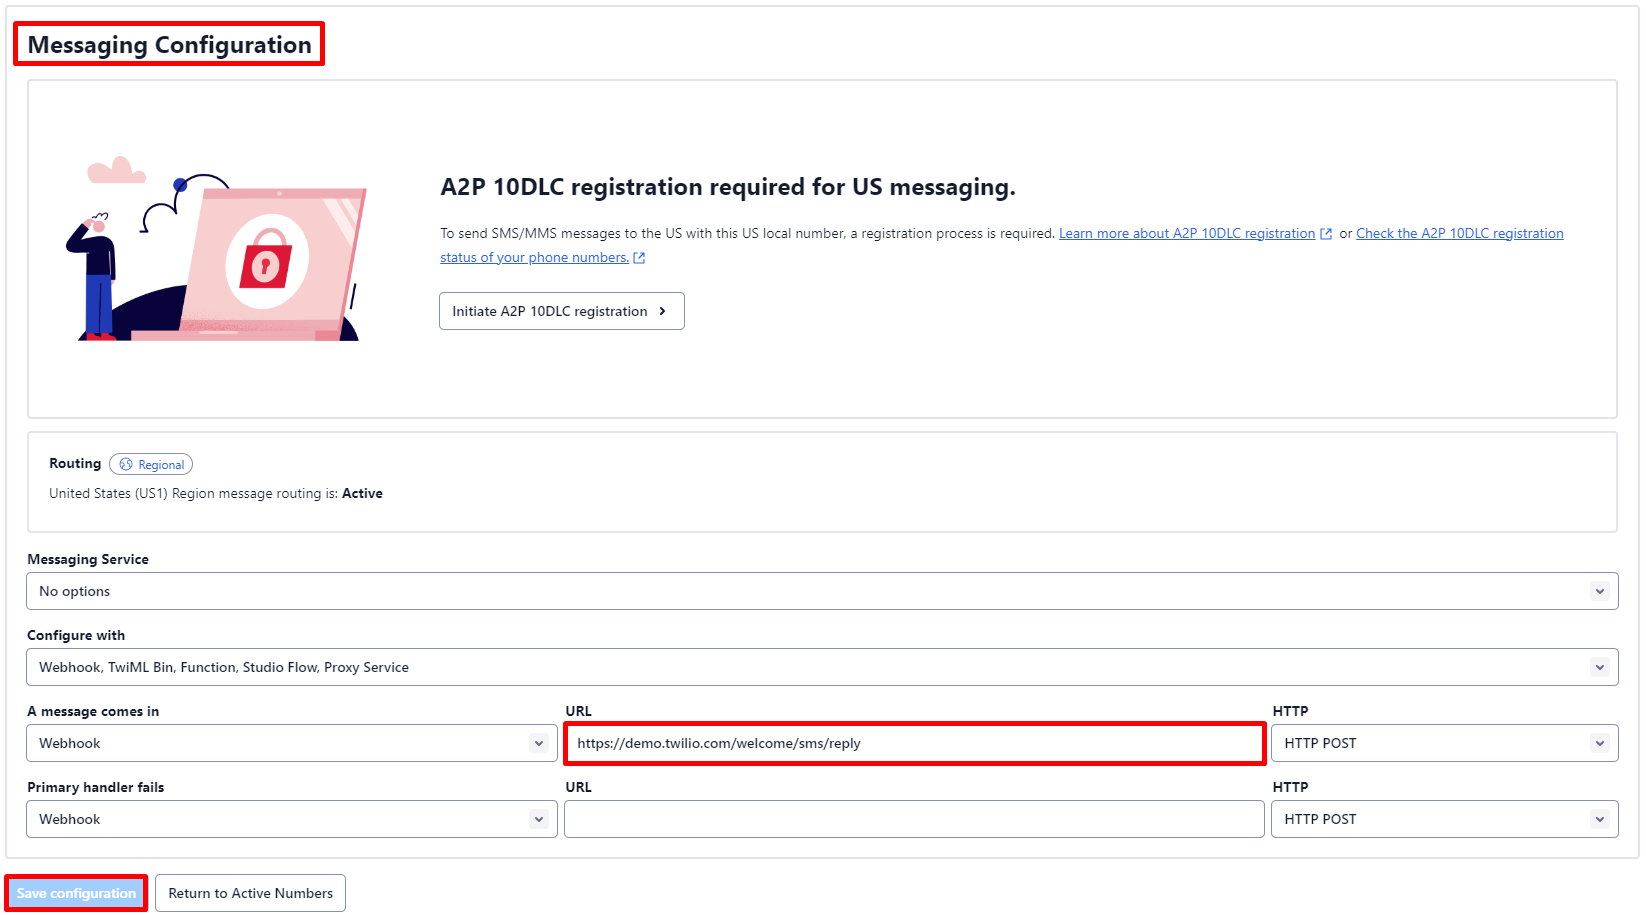
Task: Expand 'A message comes in' Webhook dropdown
Action: click(291, 743)
